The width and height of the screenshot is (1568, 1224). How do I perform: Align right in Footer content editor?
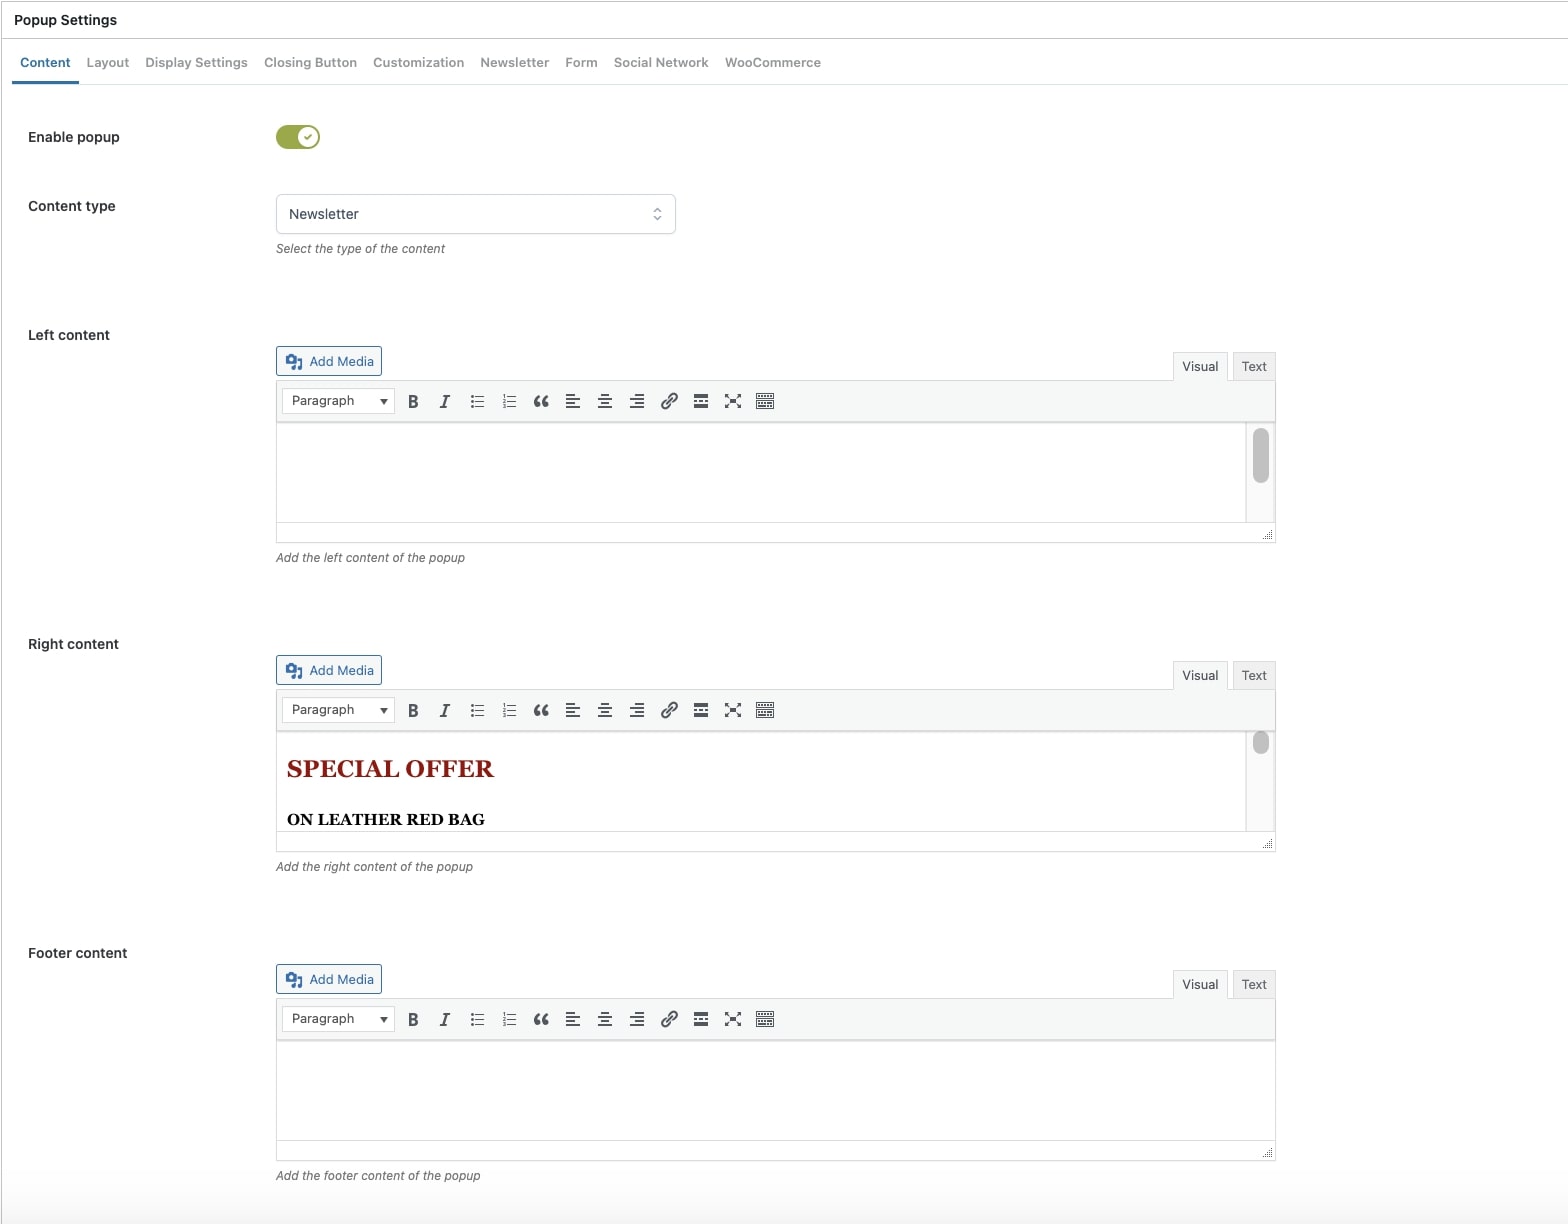[x=637, y=1019]
